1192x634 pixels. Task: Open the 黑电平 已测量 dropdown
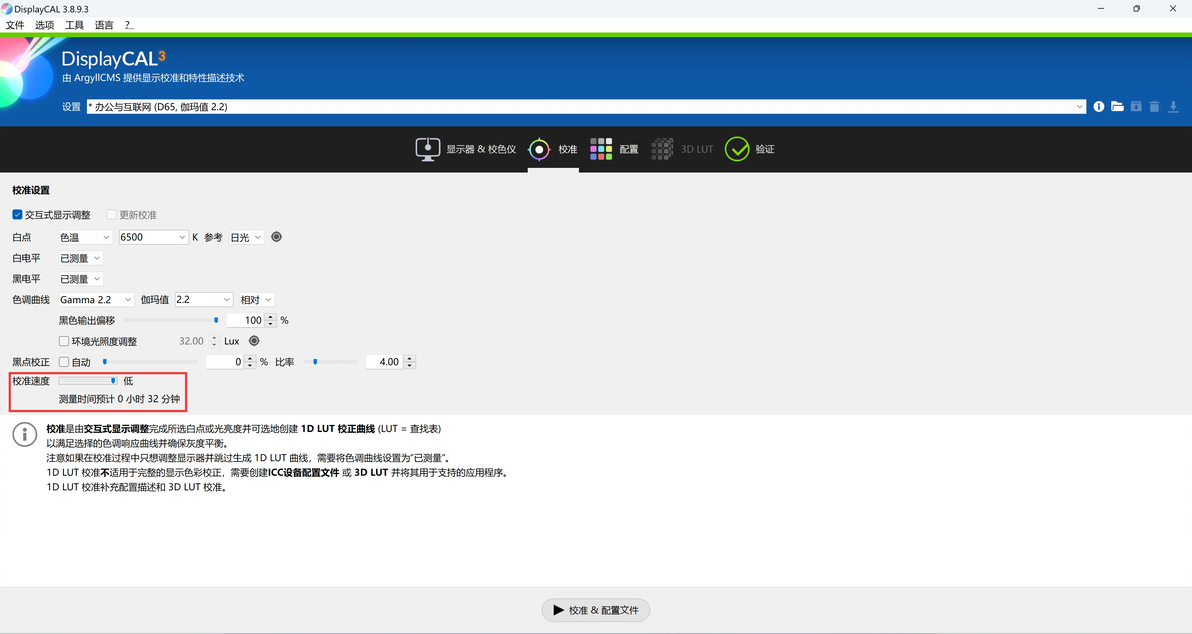pyautogui.click(x=81, y=279)
